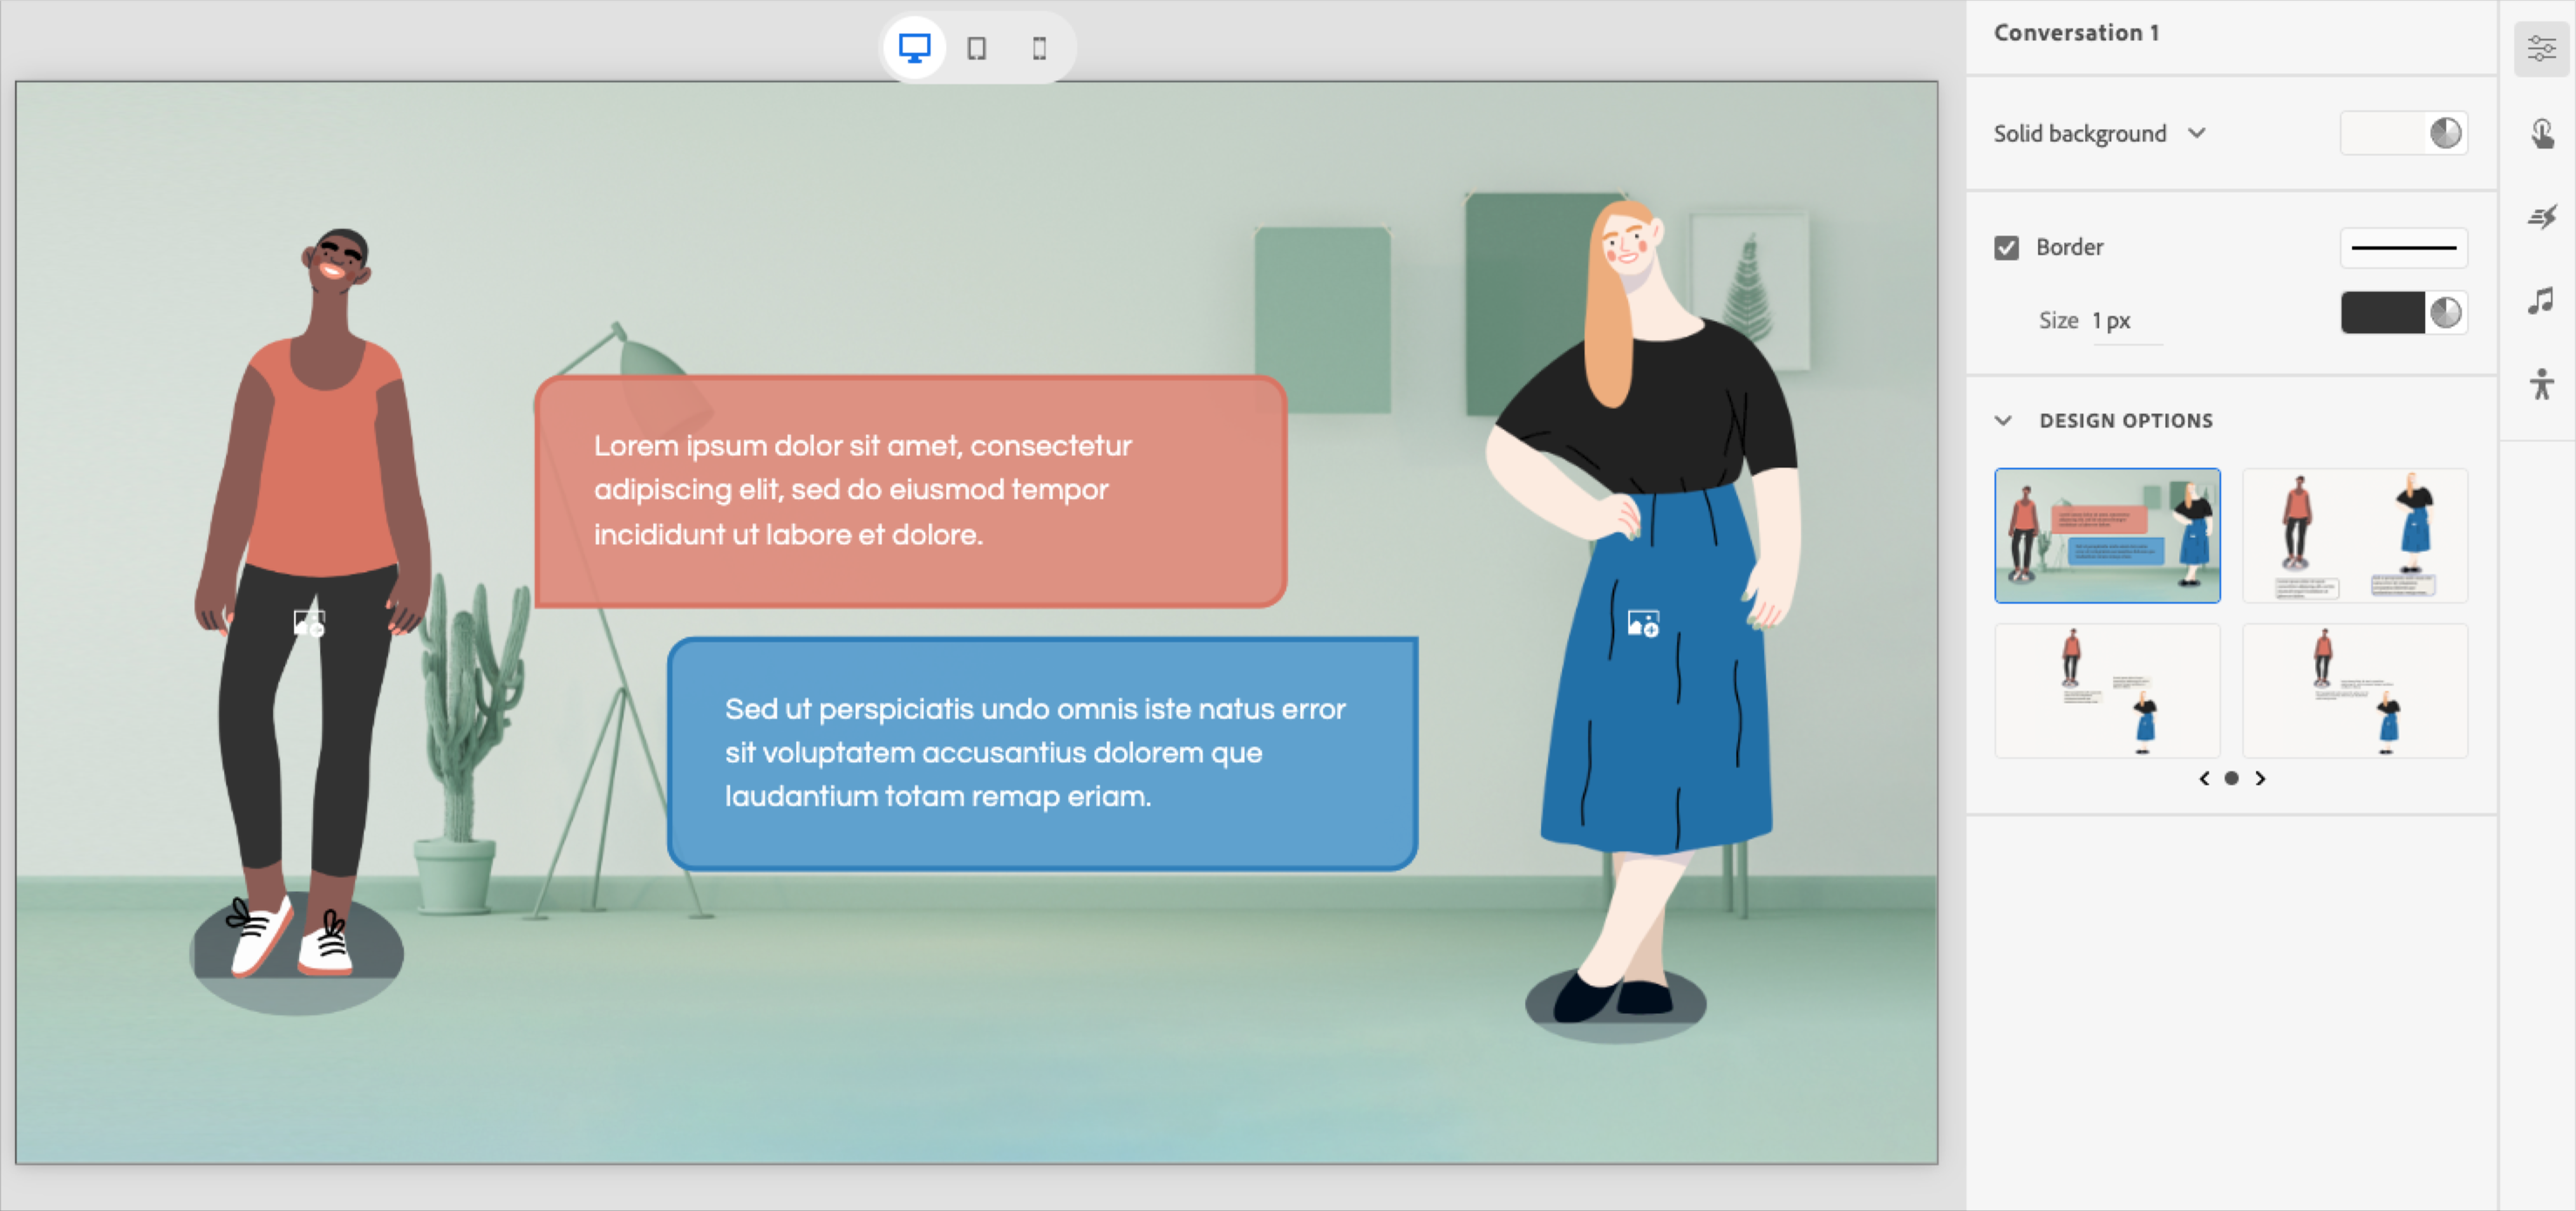The height and width of the screenshot is (1211, 2576).
Task: Go to the next design options page
Action: pyautogui.click(x=2260, y=778)
